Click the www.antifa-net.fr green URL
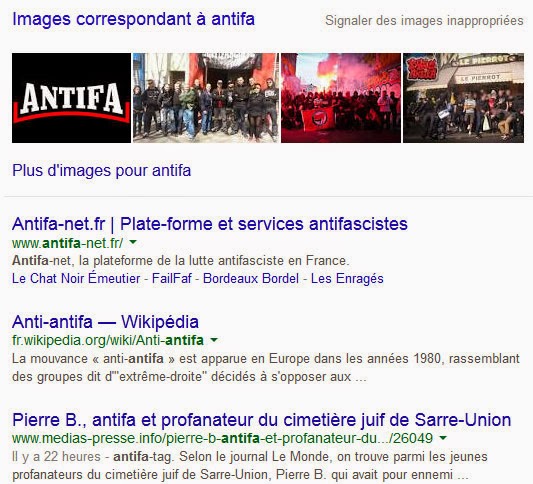The height and width of the screenshot is (484, 533). tap(67, 243)
